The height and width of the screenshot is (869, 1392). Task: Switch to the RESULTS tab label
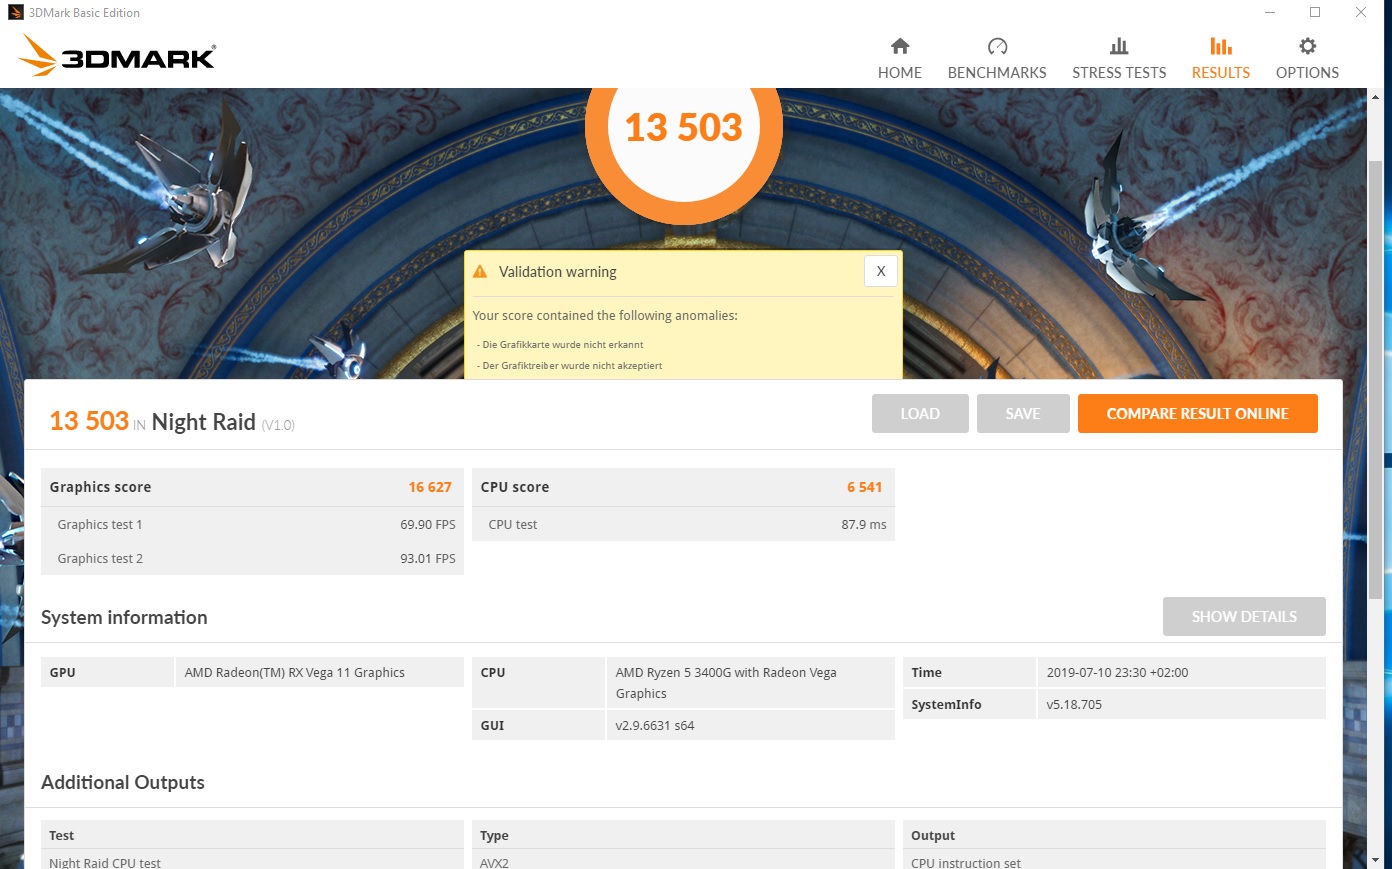coord(1221,73)
